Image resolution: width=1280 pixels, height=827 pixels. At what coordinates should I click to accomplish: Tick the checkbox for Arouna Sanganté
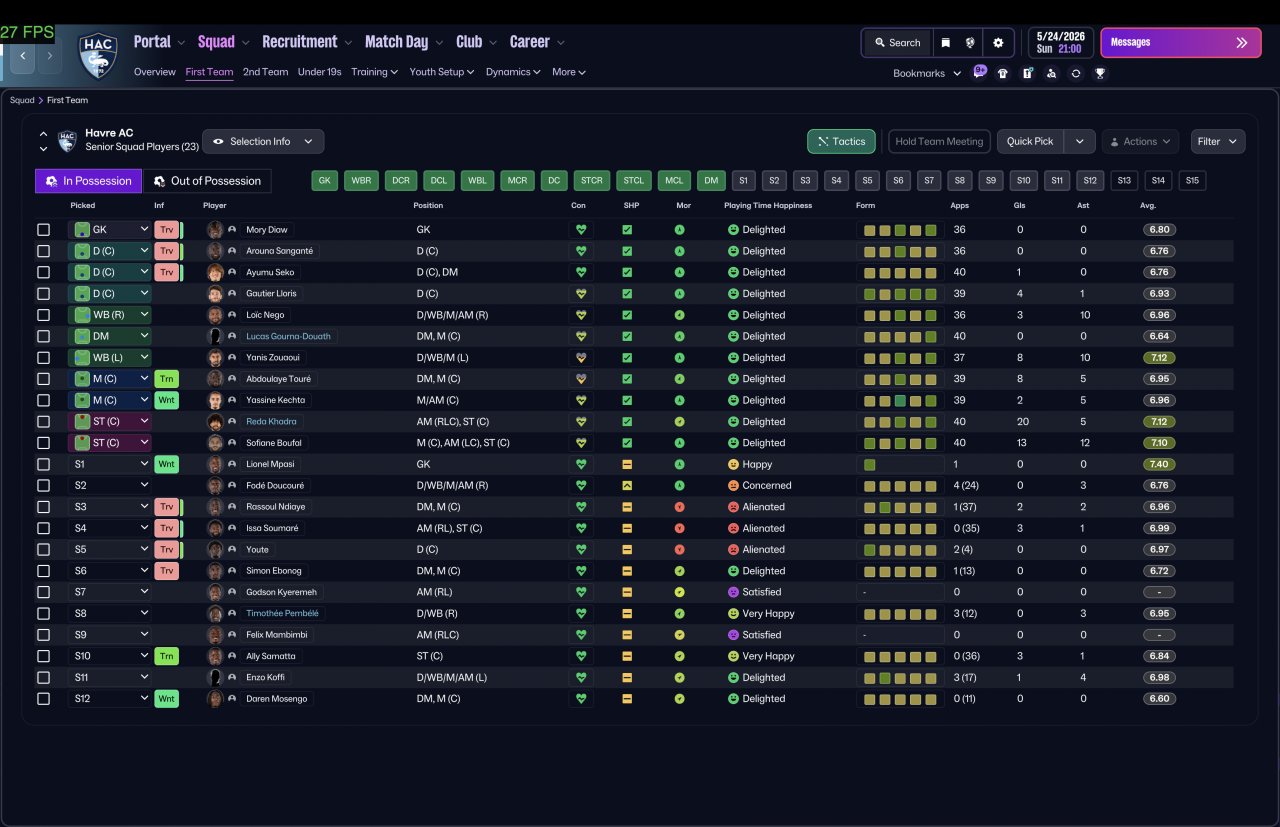(x=43, y=251)
